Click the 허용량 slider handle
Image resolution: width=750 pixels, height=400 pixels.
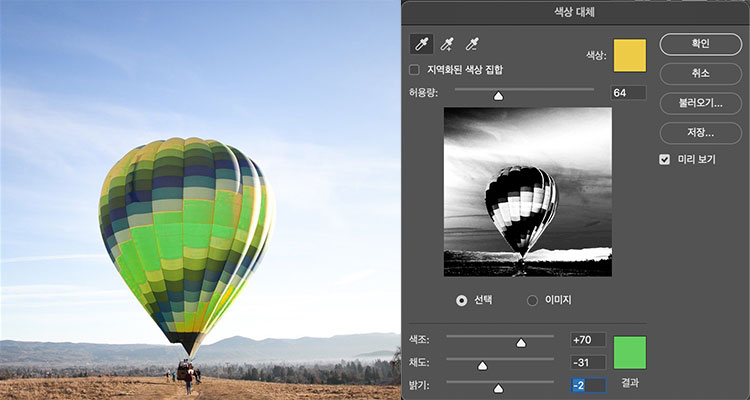pos(498,96)
